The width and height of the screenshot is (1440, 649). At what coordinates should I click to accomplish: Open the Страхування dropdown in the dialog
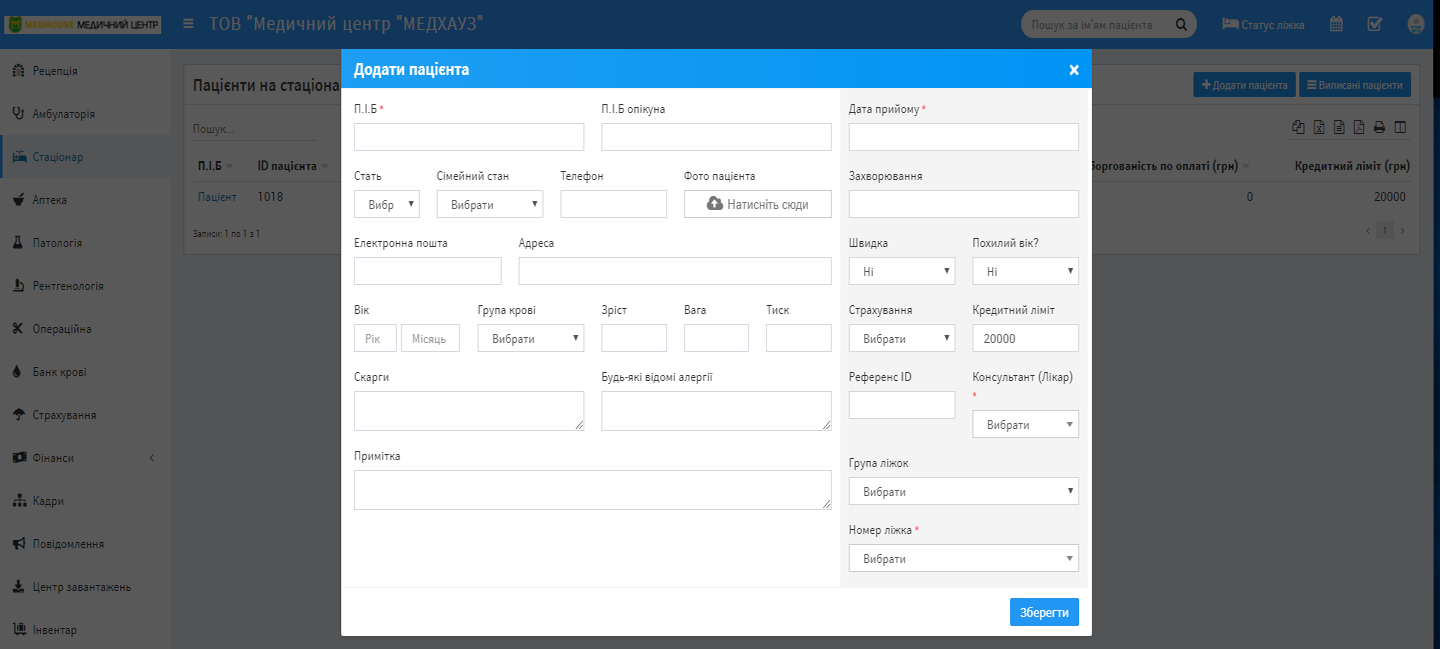tap(902, 338)
